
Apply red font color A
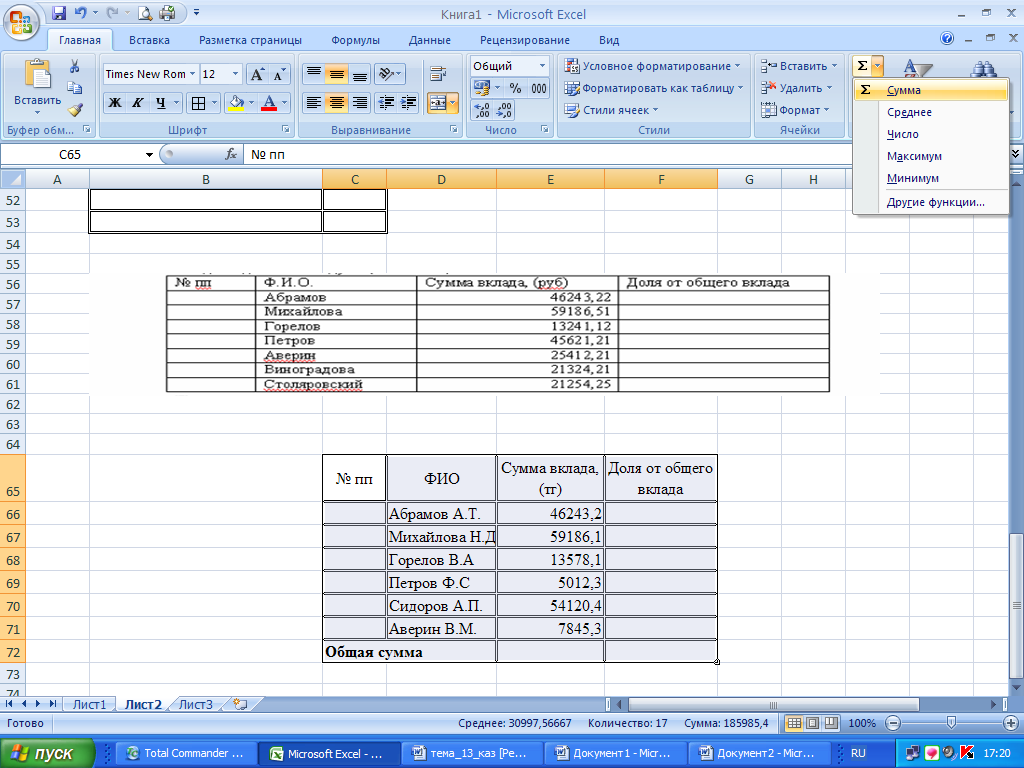click(268, 103)
